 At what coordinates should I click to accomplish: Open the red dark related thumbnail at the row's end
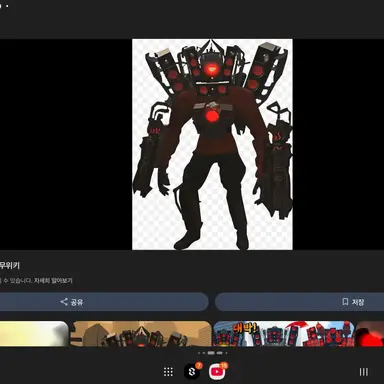[x=370, y=334]
